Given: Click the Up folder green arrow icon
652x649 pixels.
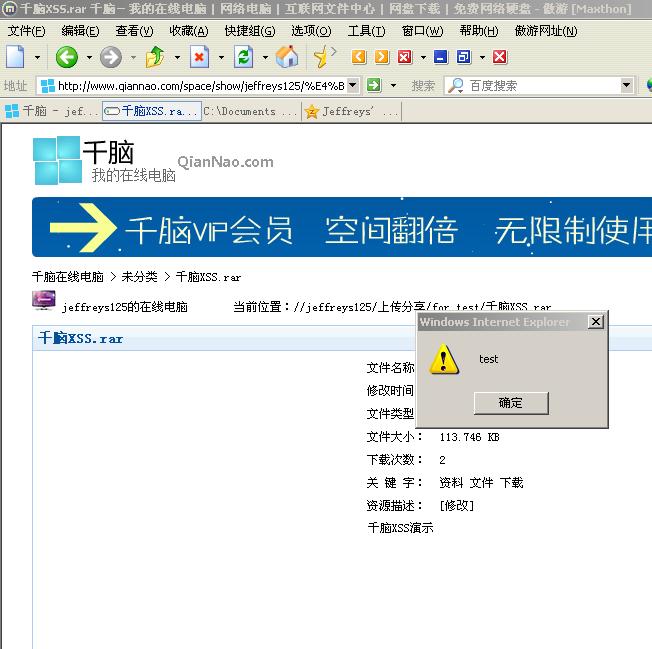Looking at the screenshot, I should tap(155, 57).
